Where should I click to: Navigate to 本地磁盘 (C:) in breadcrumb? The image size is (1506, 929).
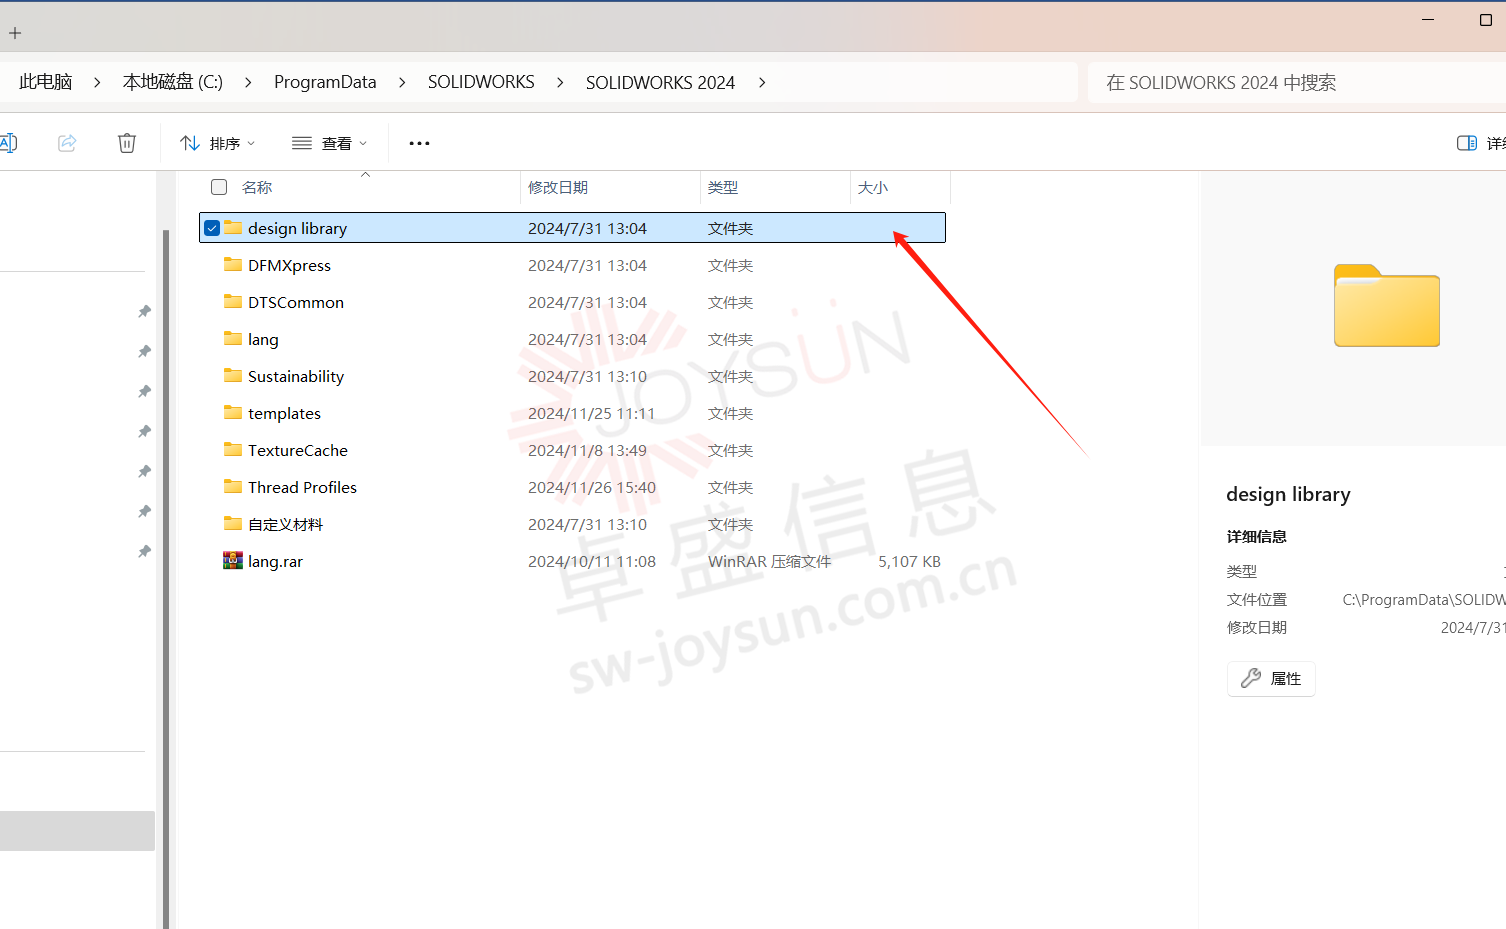click(x=173, y=82)
